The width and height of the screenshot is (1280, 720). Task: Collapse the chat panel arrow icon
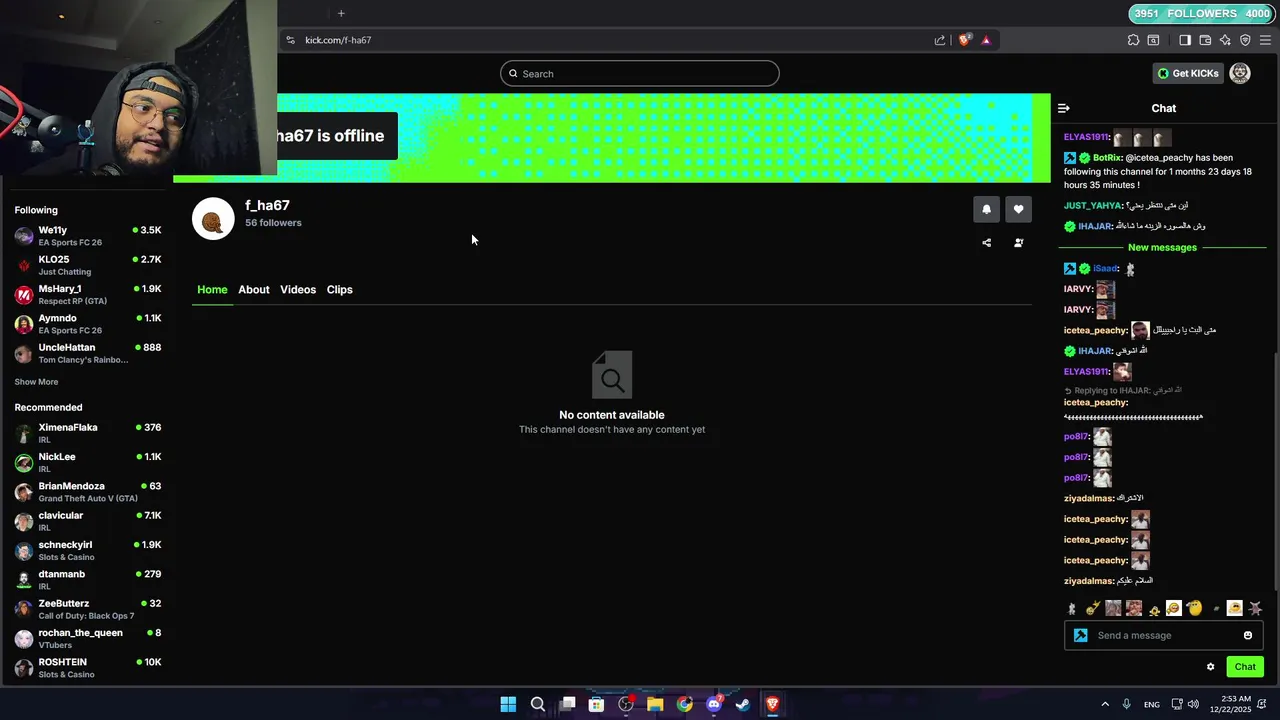pos(1064,108)
